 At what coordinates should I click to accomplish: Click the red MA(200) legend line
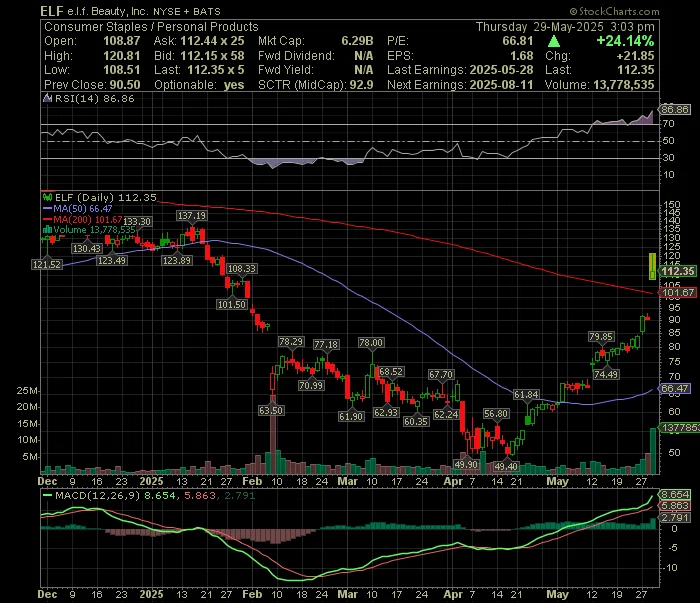tap(47, 220)
